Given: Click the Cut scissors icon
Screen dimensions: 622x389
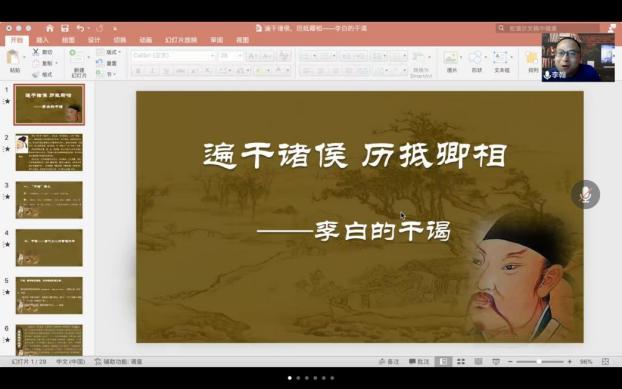Looking at the screenshot, I should 36,52.
